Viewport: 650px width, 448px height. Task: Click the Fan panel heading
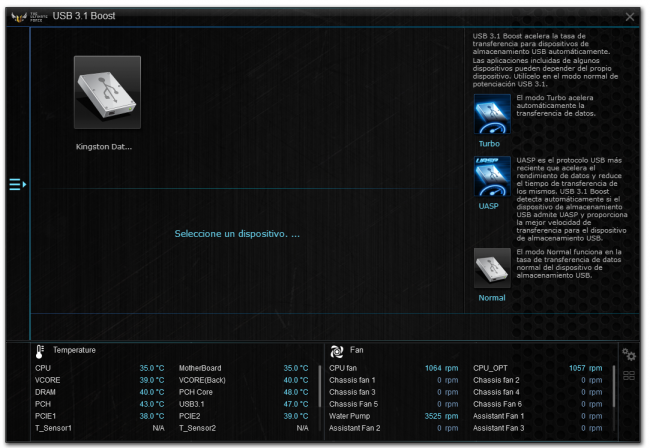tap(357, 350)
